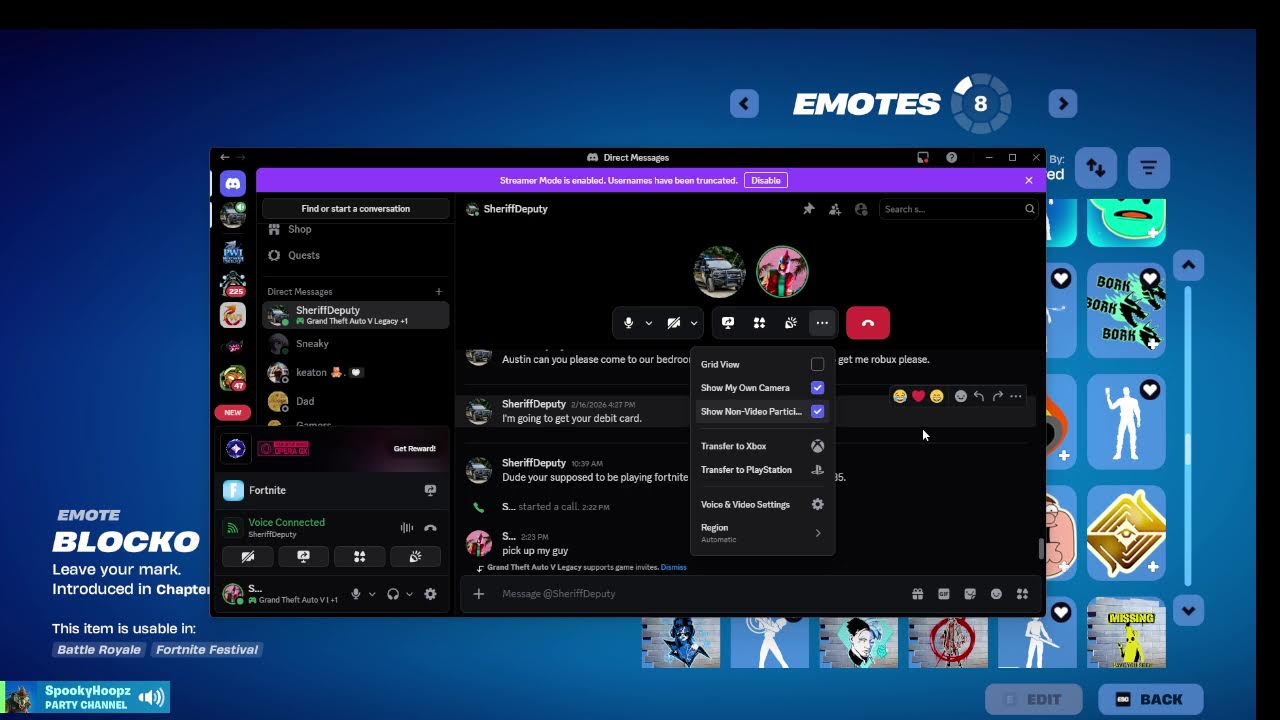Disable Streamer Mode
The height and width of the screenshot is (720, 1280).
765,180
